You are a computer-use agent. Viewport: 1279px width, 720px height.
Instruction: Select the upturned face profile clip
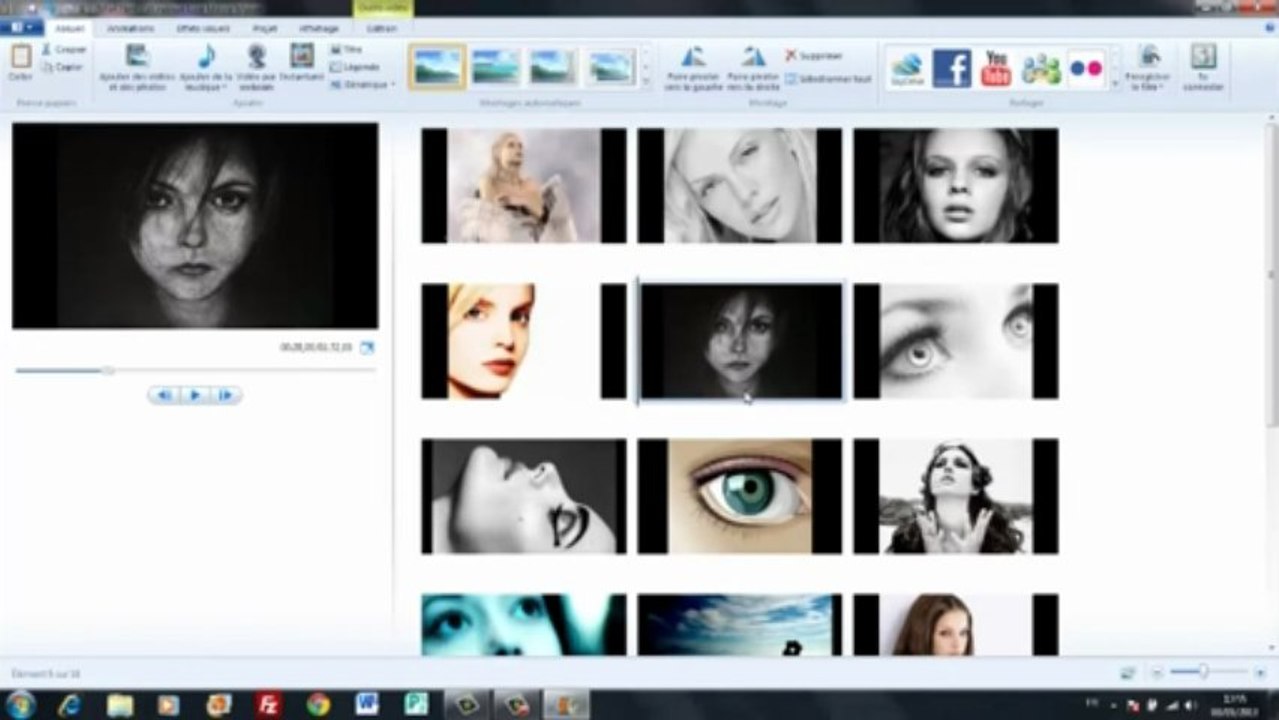[524, 496]
